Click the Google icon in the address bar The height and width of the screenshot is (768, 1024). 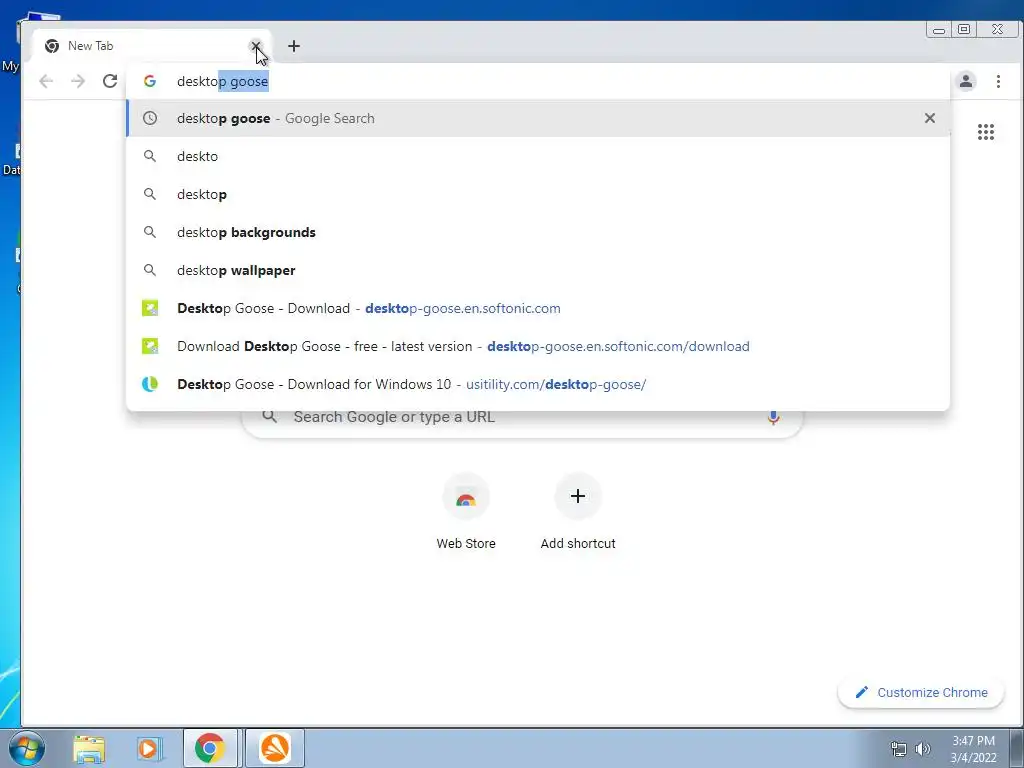click(150, 81)
